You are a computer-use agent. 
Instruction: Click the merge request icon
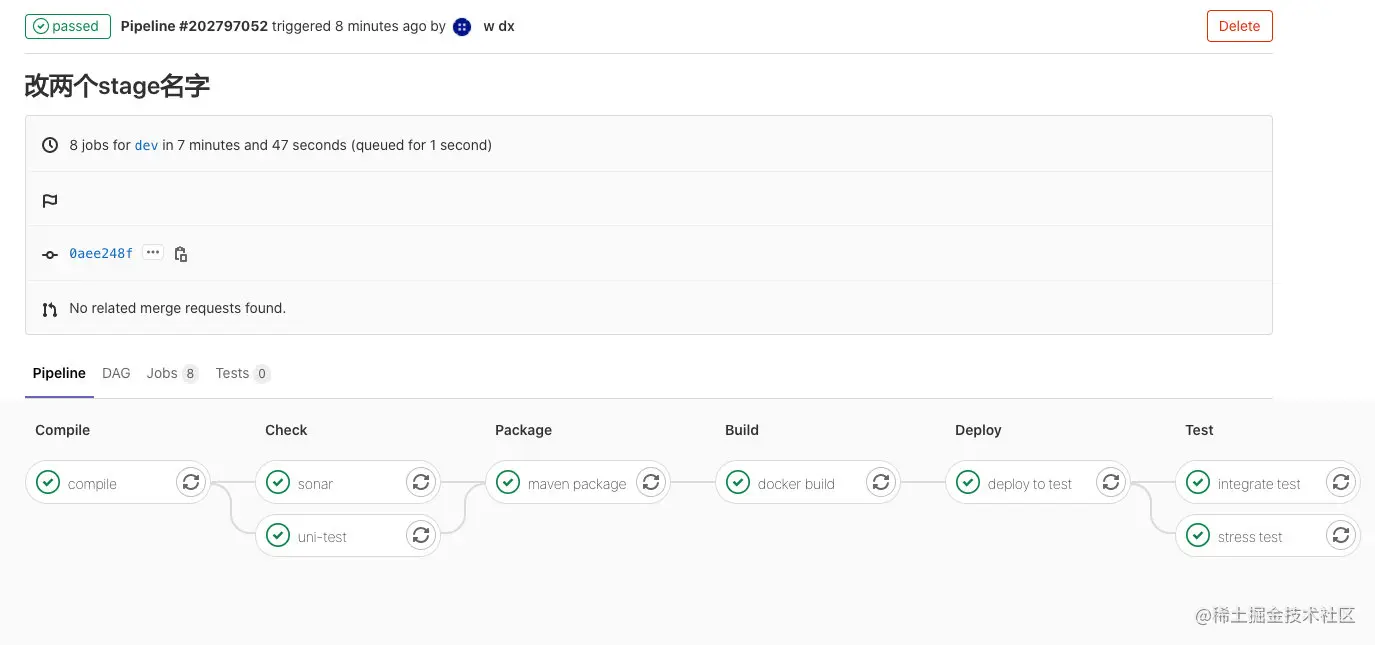coord(50,309)
